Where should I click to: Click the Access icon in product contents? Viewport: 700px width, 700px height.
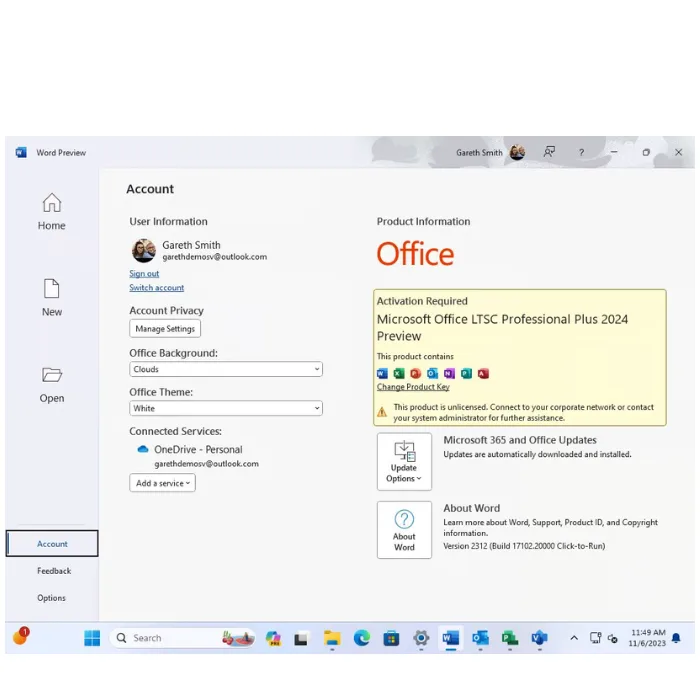click(483, 373)
